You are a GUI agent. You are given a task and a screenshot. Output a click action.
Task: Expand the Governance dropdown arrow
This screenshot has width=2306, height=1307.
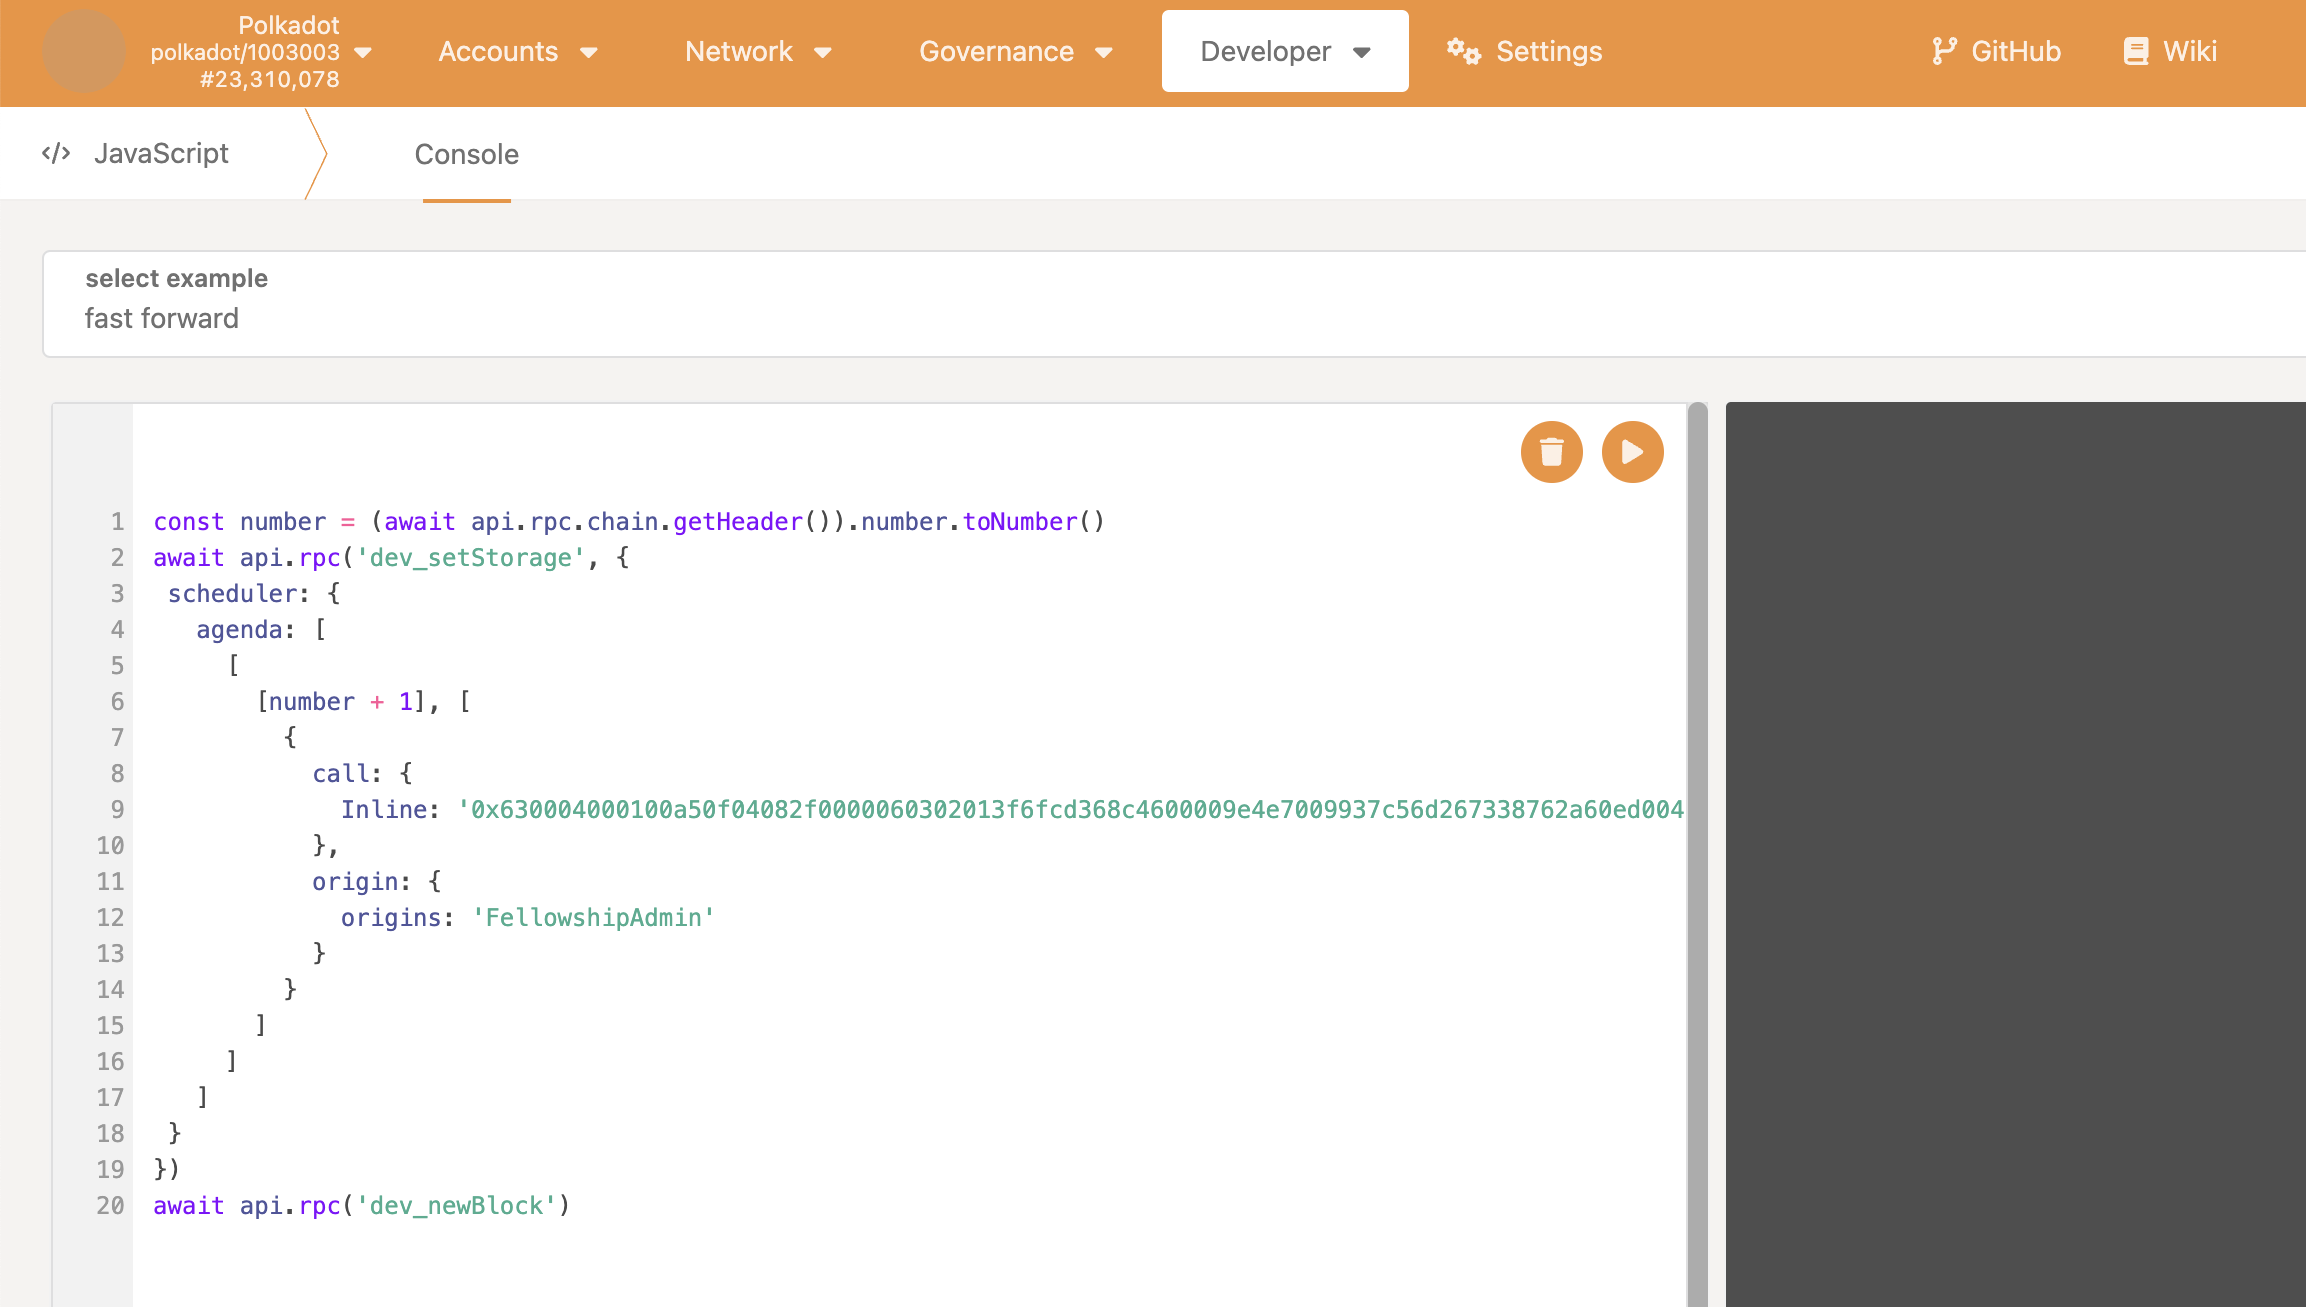[1104, 52]
